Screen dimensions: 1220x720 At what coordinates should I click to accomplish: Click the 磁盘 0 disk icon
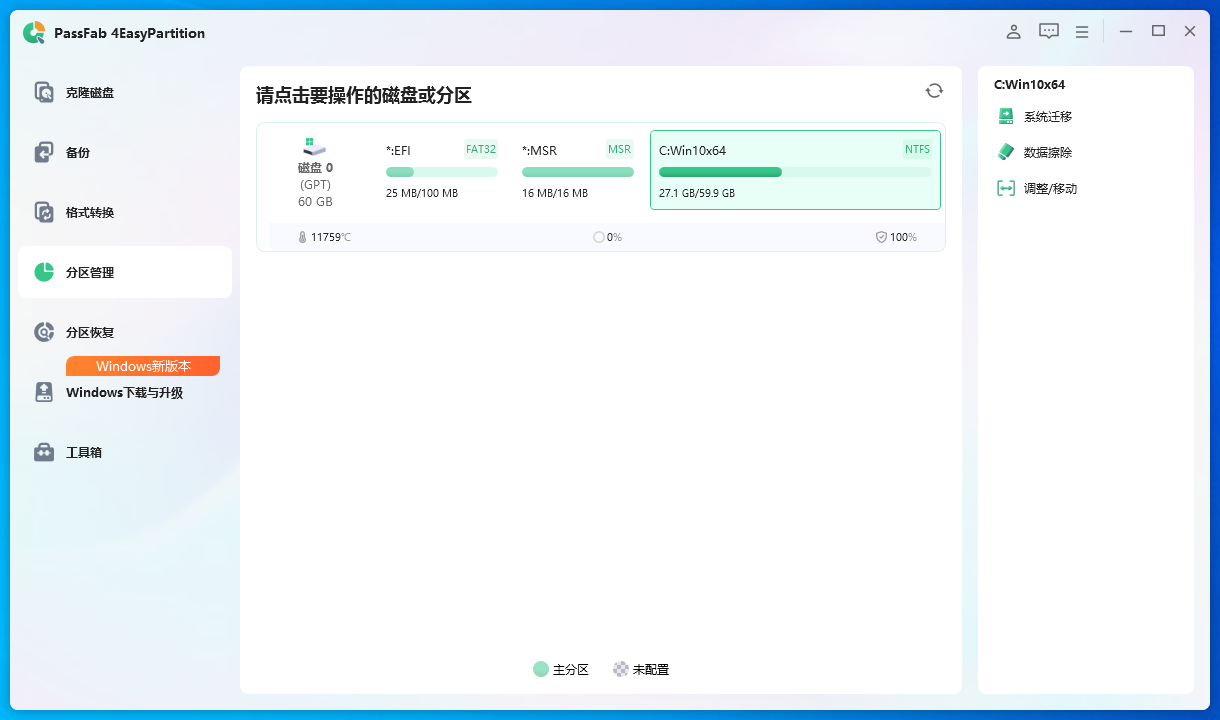pos(315,146)
